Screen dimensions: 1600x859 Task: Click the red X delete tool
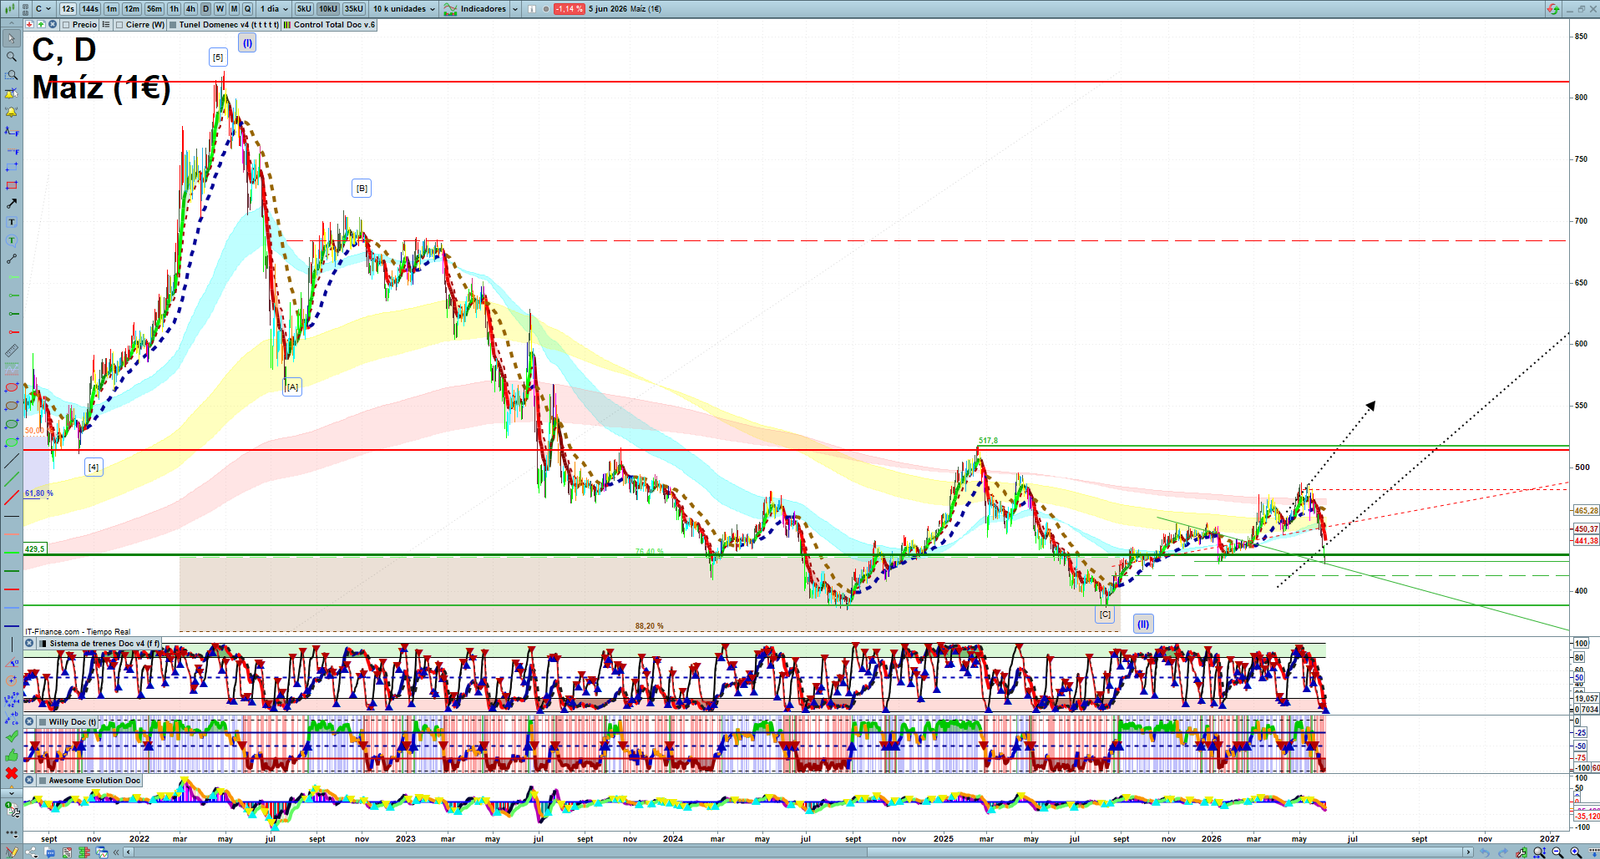coord(11,773)
